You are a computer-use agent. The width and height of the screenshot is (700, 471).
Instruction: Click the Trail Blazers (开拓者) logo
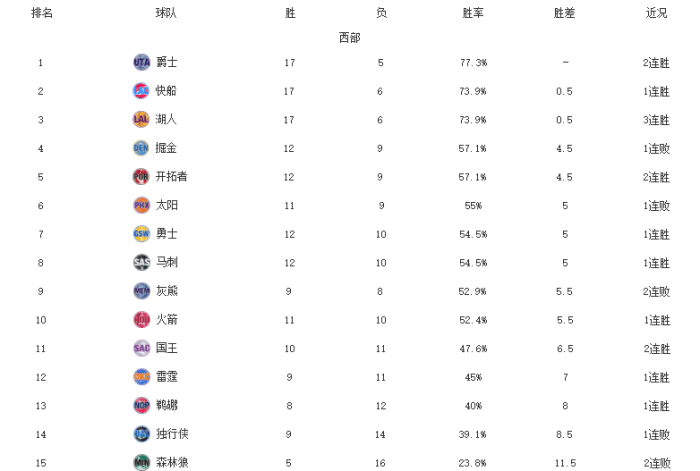141,177
